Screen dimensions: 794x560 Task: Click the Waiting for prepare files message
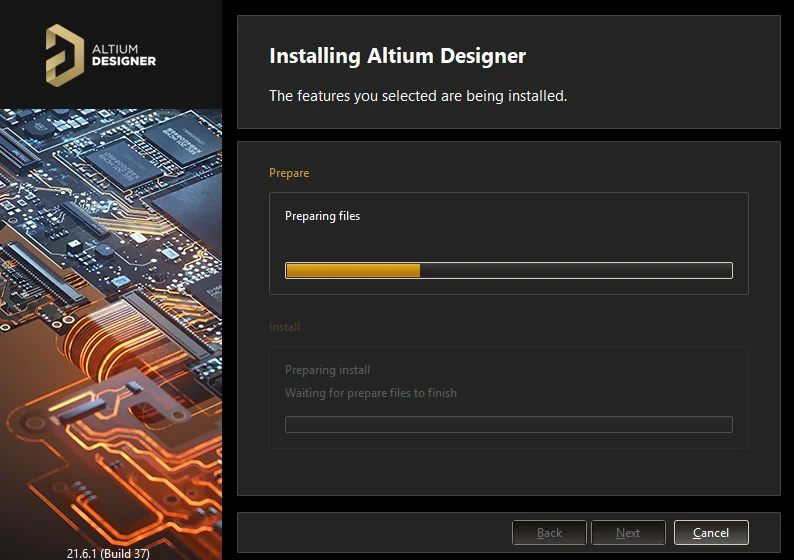point(370,393)
